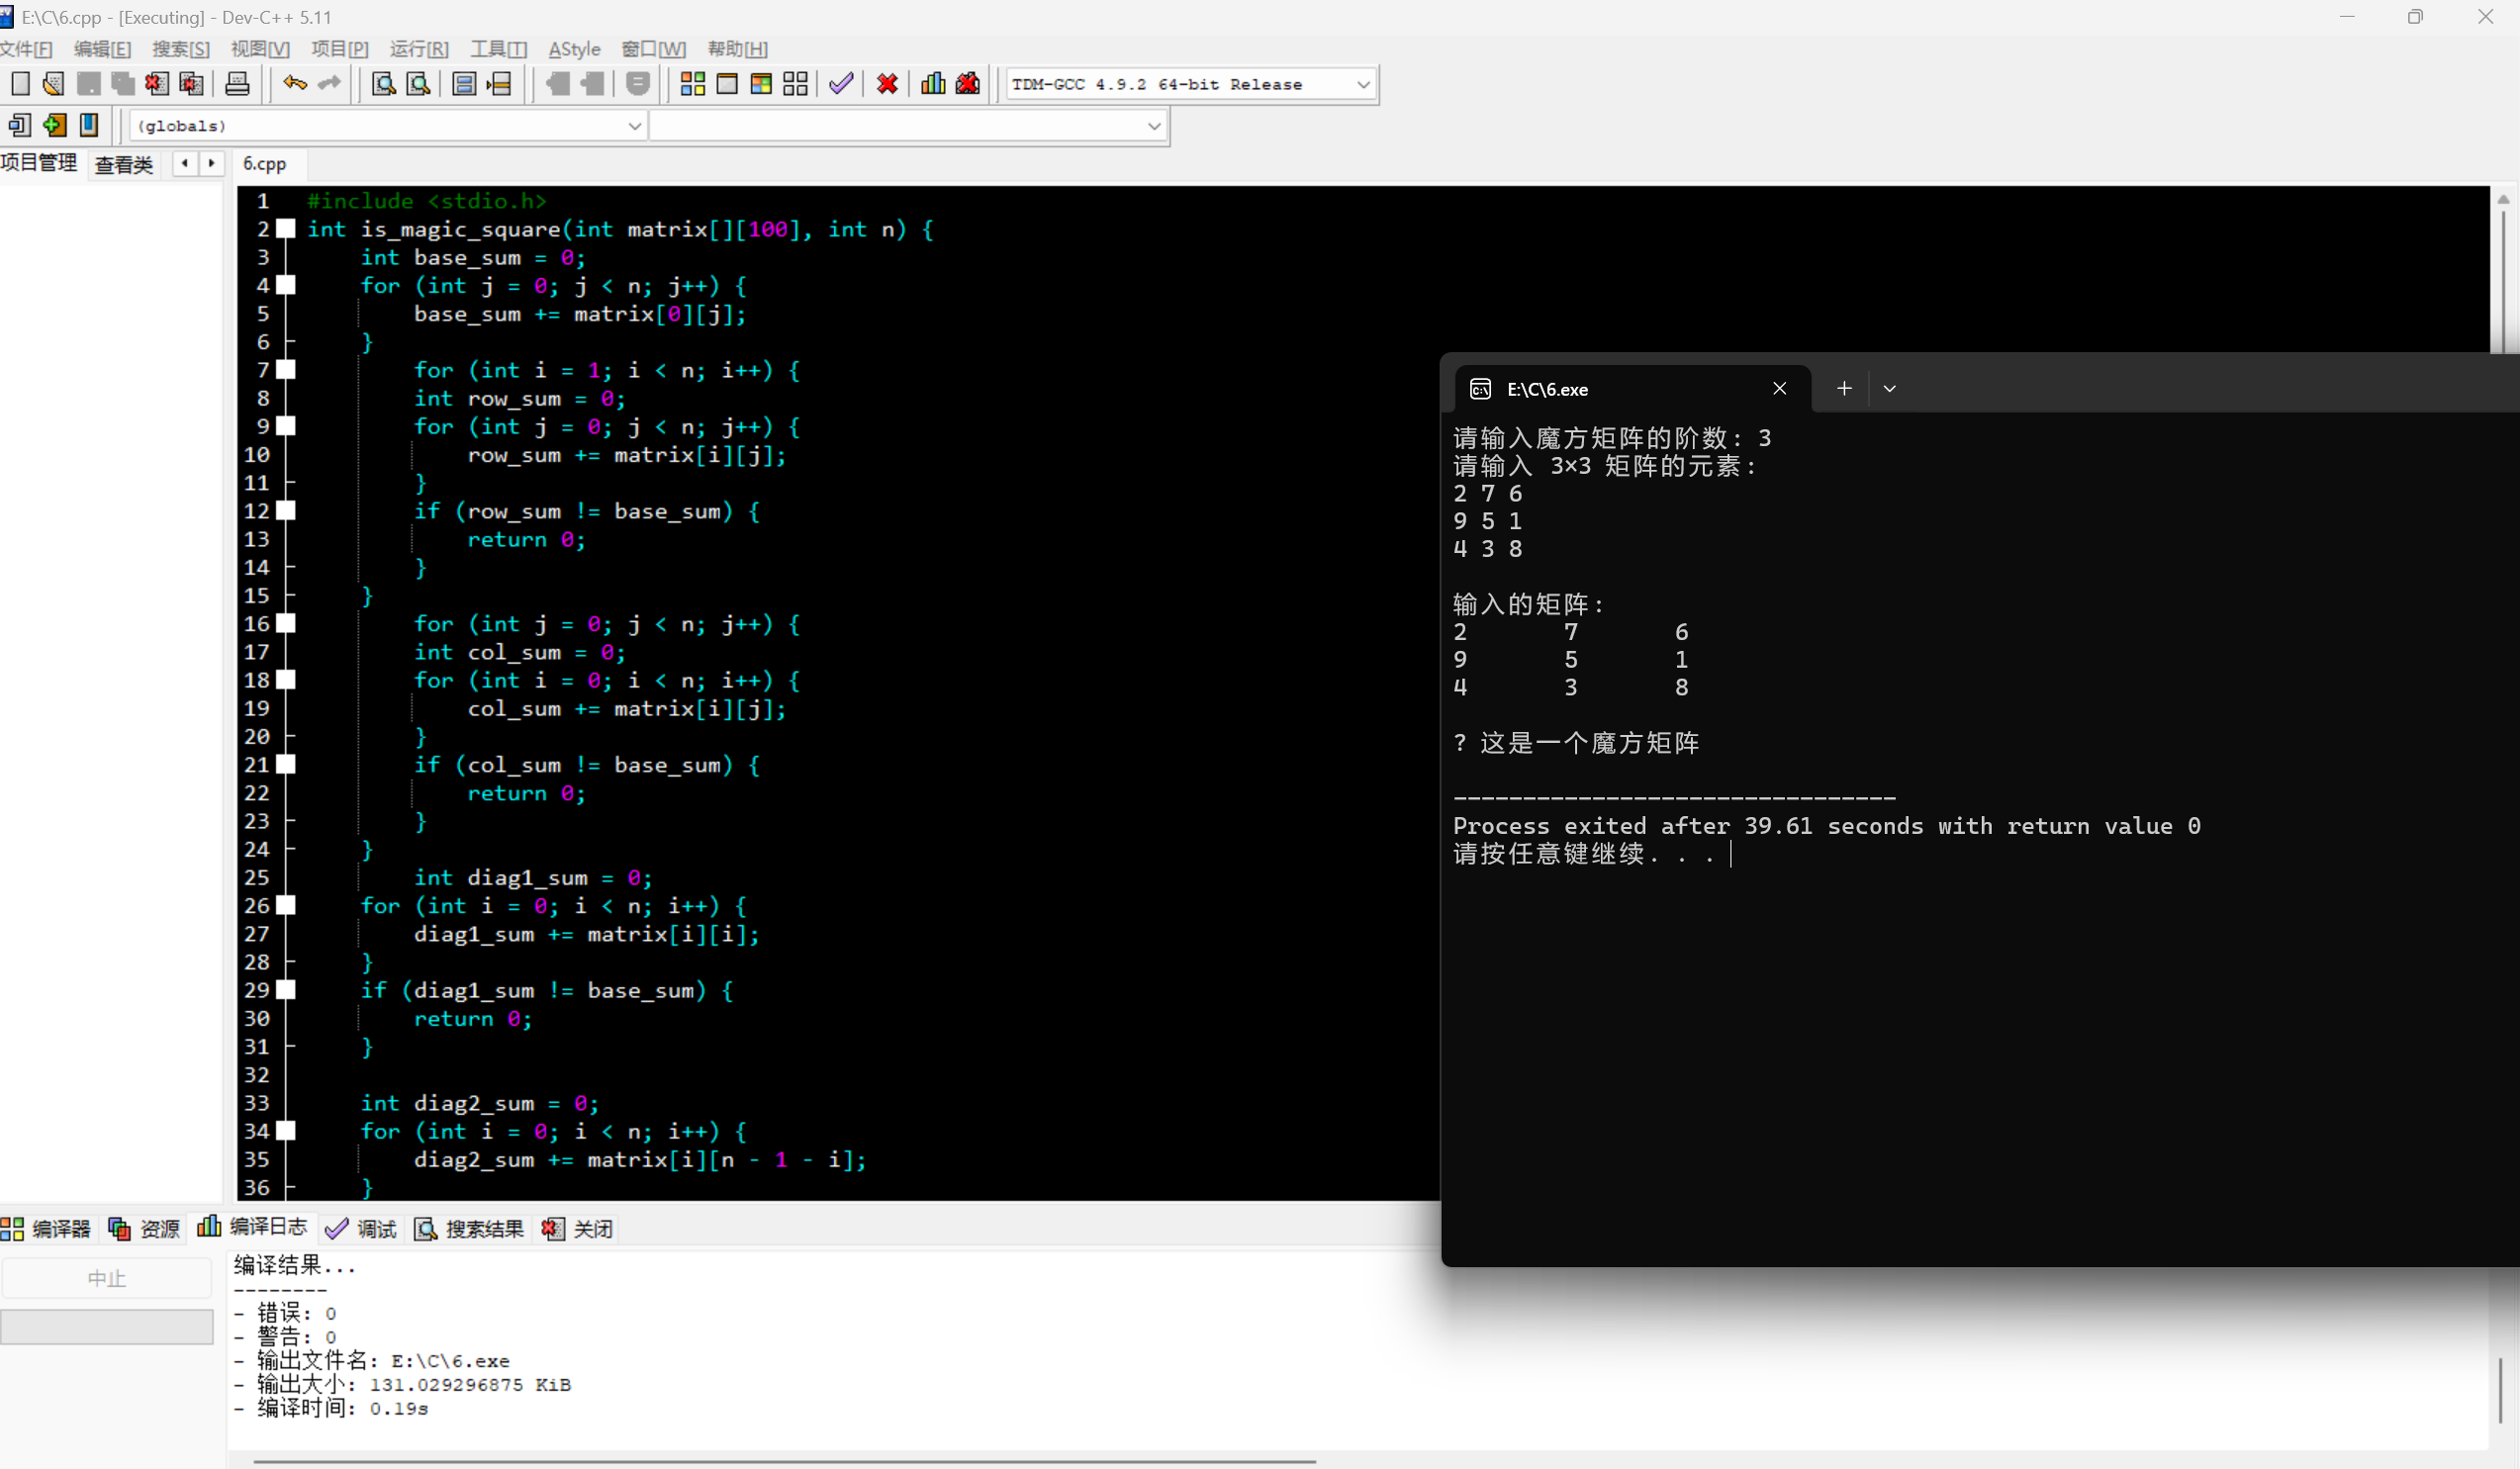The height and width of the screenshot is (1469, 2520).
Task: Expand the (globals) scope dropdown
Action: coord(634,125)
